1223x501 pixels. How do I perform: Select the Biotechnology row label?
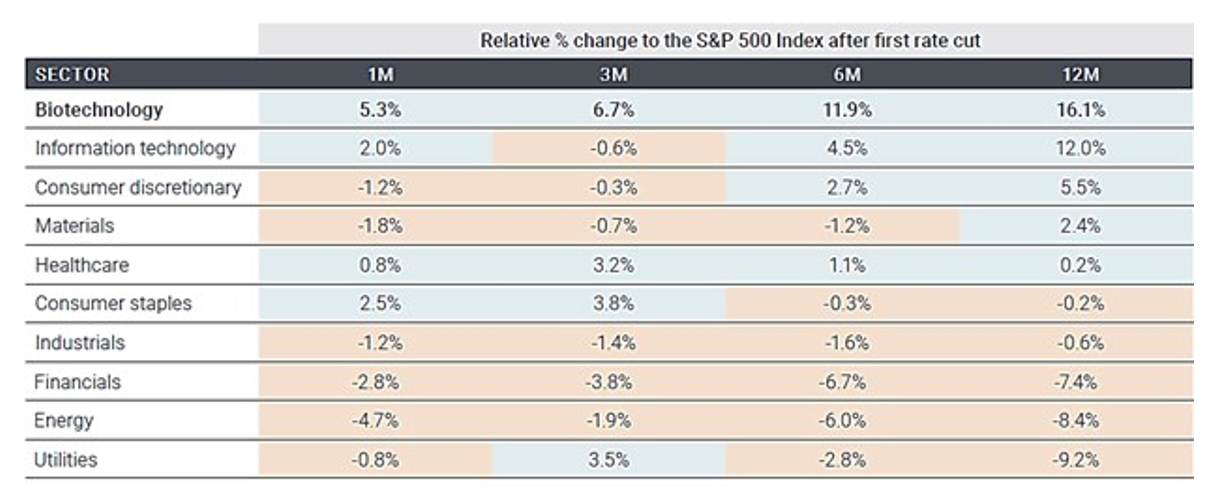[98, 109]
